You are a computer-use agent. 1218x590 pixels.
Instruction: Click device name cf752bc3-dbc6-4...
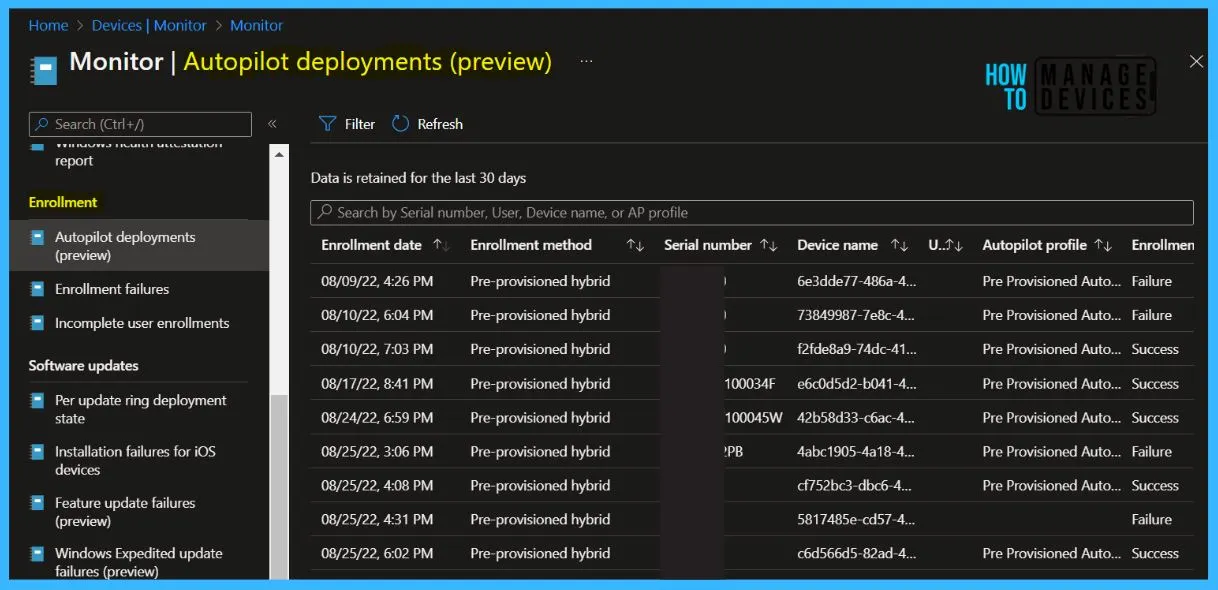pyautogui.click(x=855, y=485)
